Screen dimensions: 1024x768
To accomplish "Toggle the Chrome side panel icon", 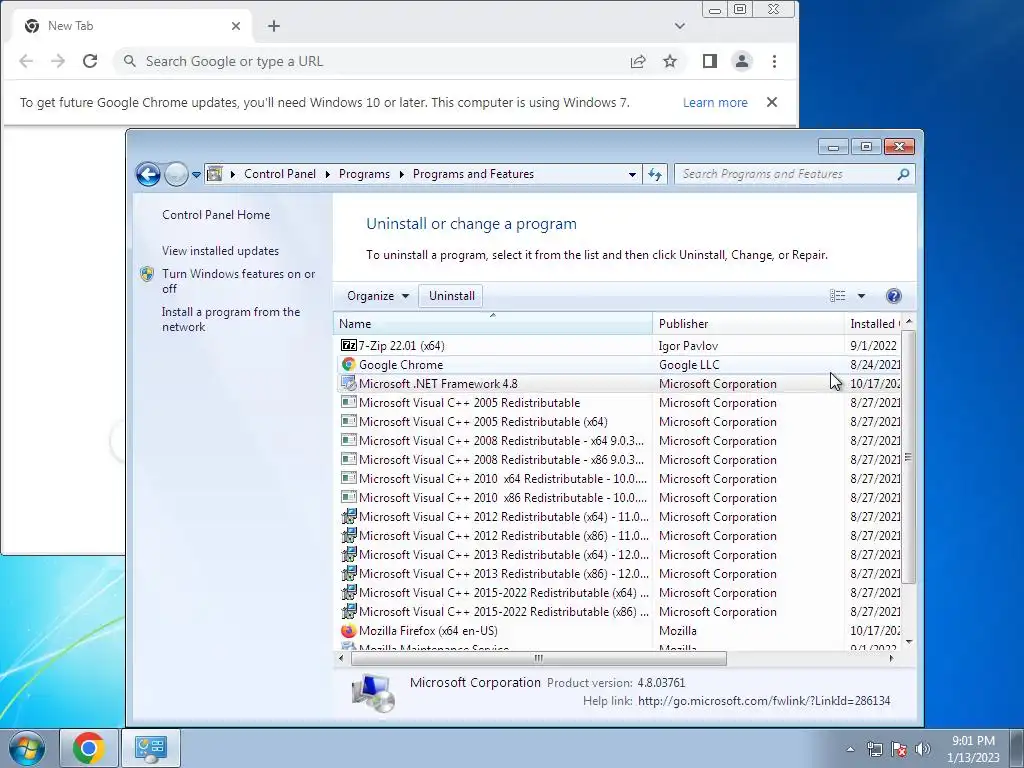I will tap(710, 61).
